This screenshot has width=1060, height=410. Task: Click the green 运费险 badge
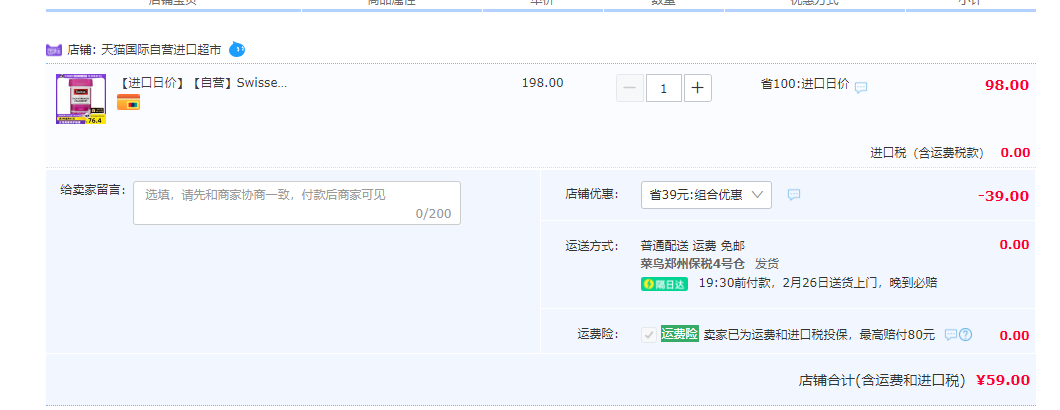click(679, 334)
